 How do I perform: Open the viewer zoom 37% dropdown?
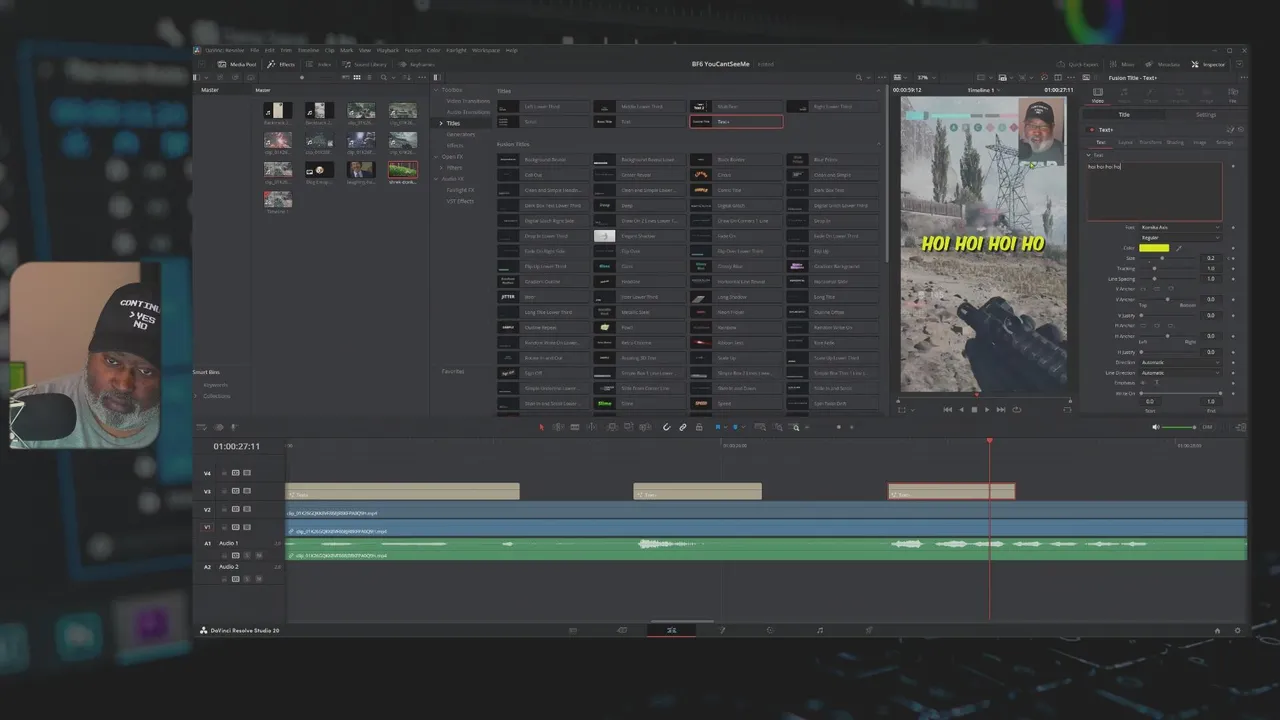click(926, 77)
